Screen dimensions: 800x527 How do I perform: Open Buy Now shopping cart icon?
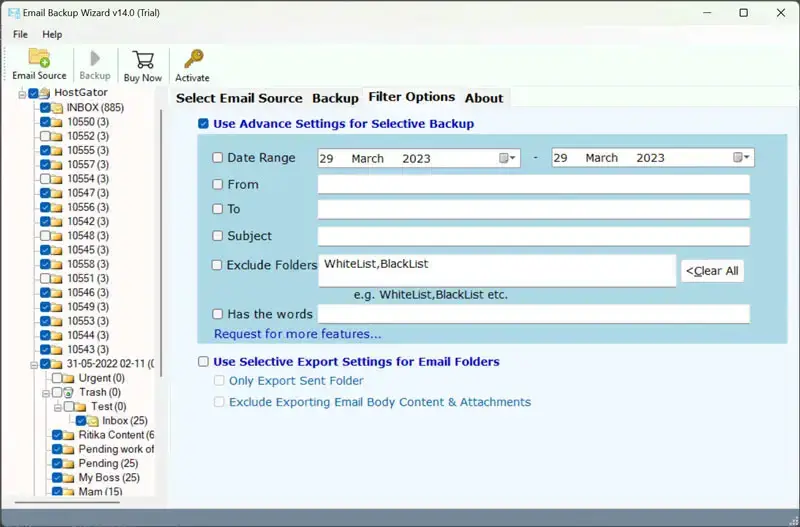pos(143,58)
